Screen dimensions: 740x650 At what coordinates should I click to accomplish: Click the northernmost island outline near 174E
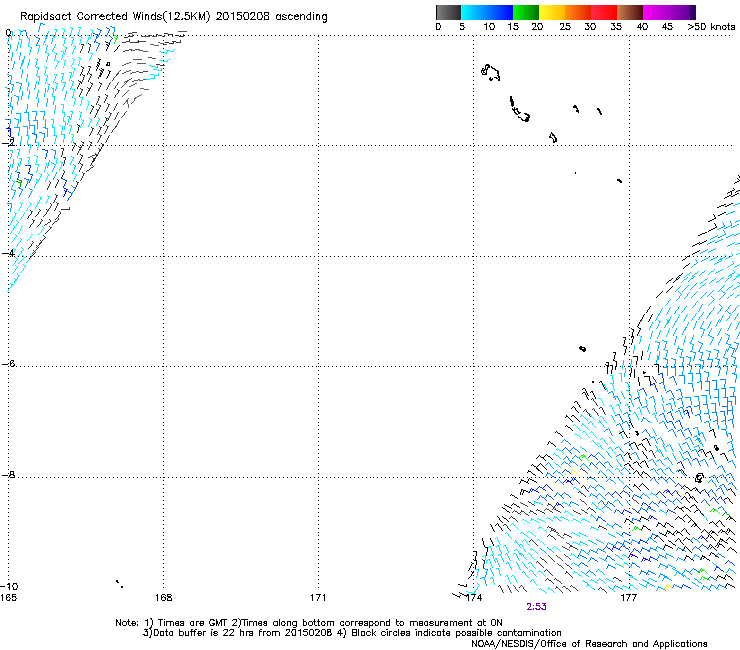[x=490, y=73]
